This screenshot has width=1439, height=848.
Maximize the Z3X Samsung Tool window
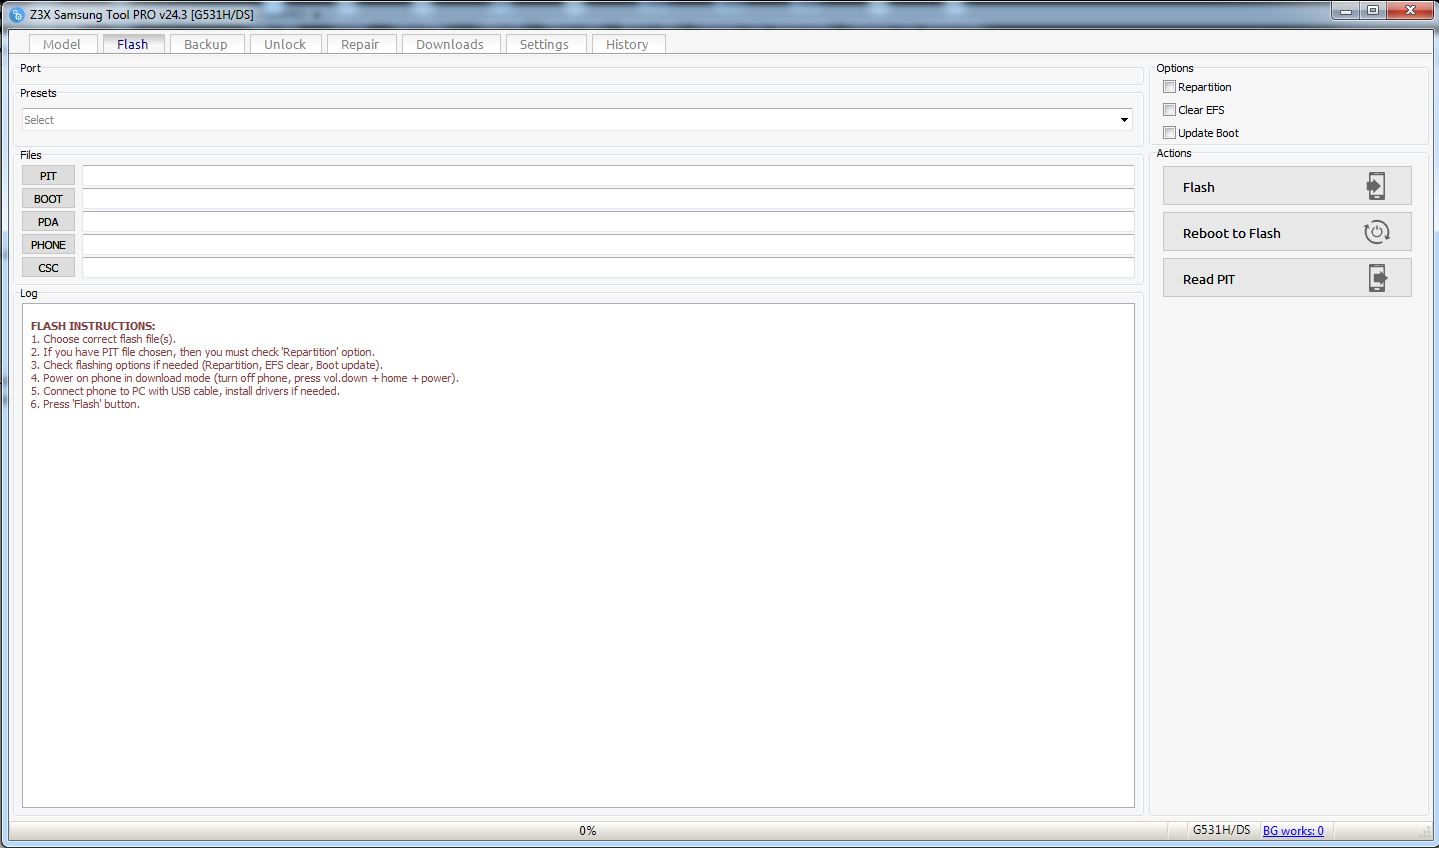tap(1373, 11)
